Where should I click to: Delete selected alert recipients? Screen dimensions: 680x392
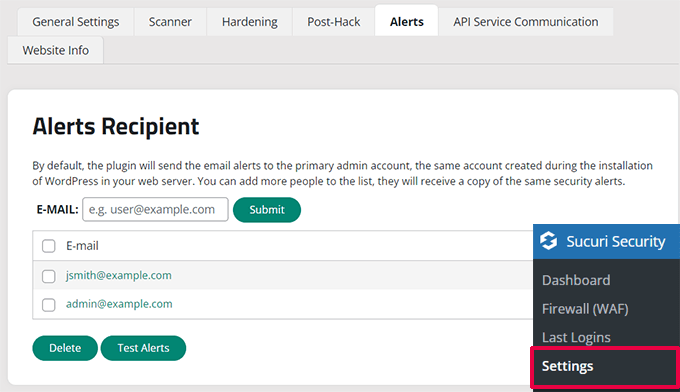click(x=65, y=348)
